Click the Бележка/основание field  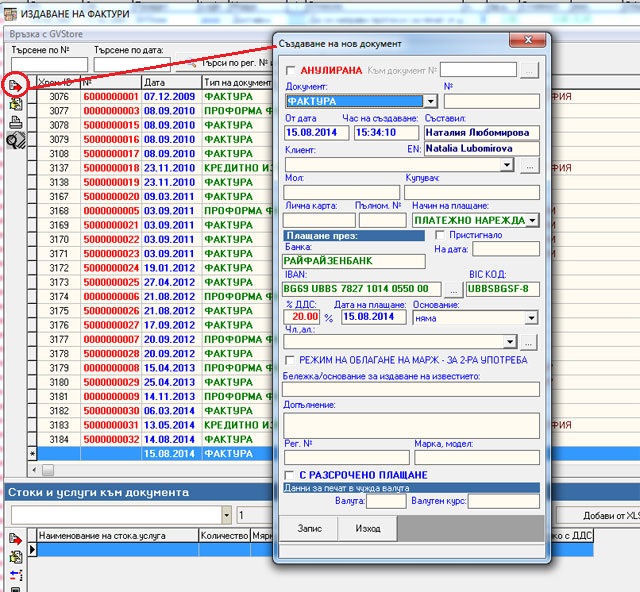(x=411, y=389)
